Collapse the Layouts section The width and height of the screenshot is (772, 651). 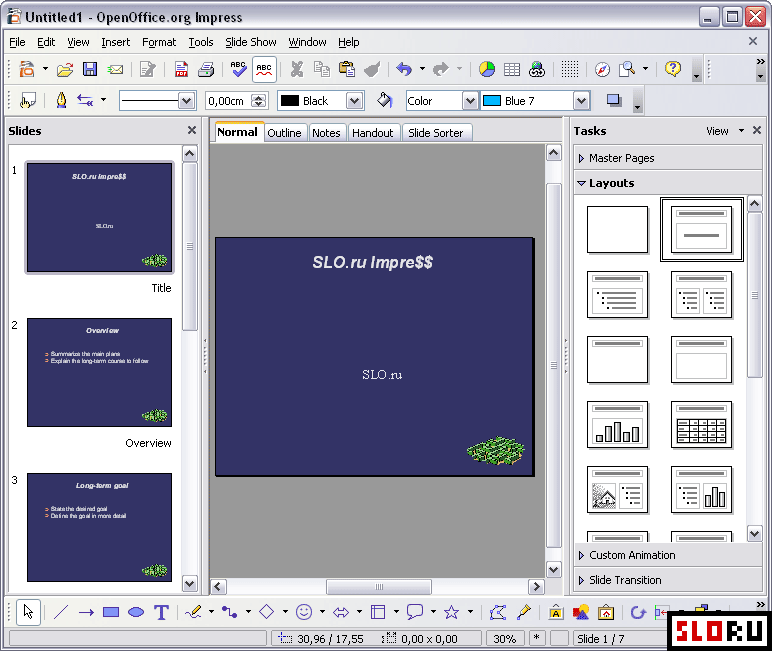coord(667,183)
